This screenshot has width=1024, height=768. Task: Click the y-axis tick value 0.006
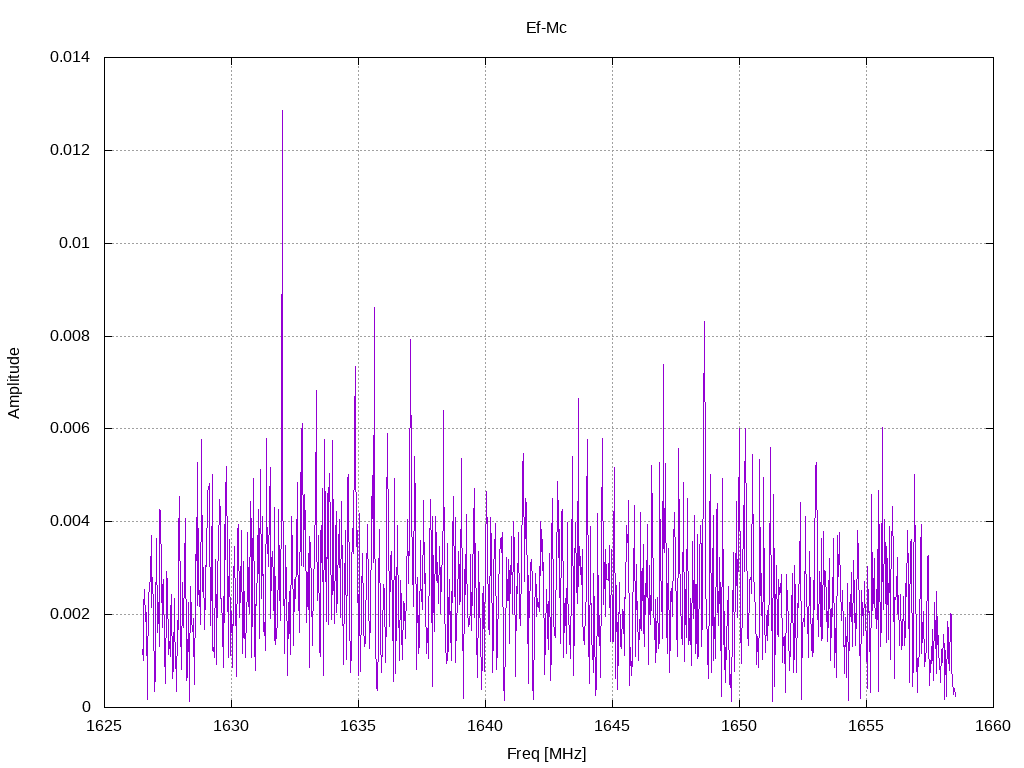tap(70, 428)
